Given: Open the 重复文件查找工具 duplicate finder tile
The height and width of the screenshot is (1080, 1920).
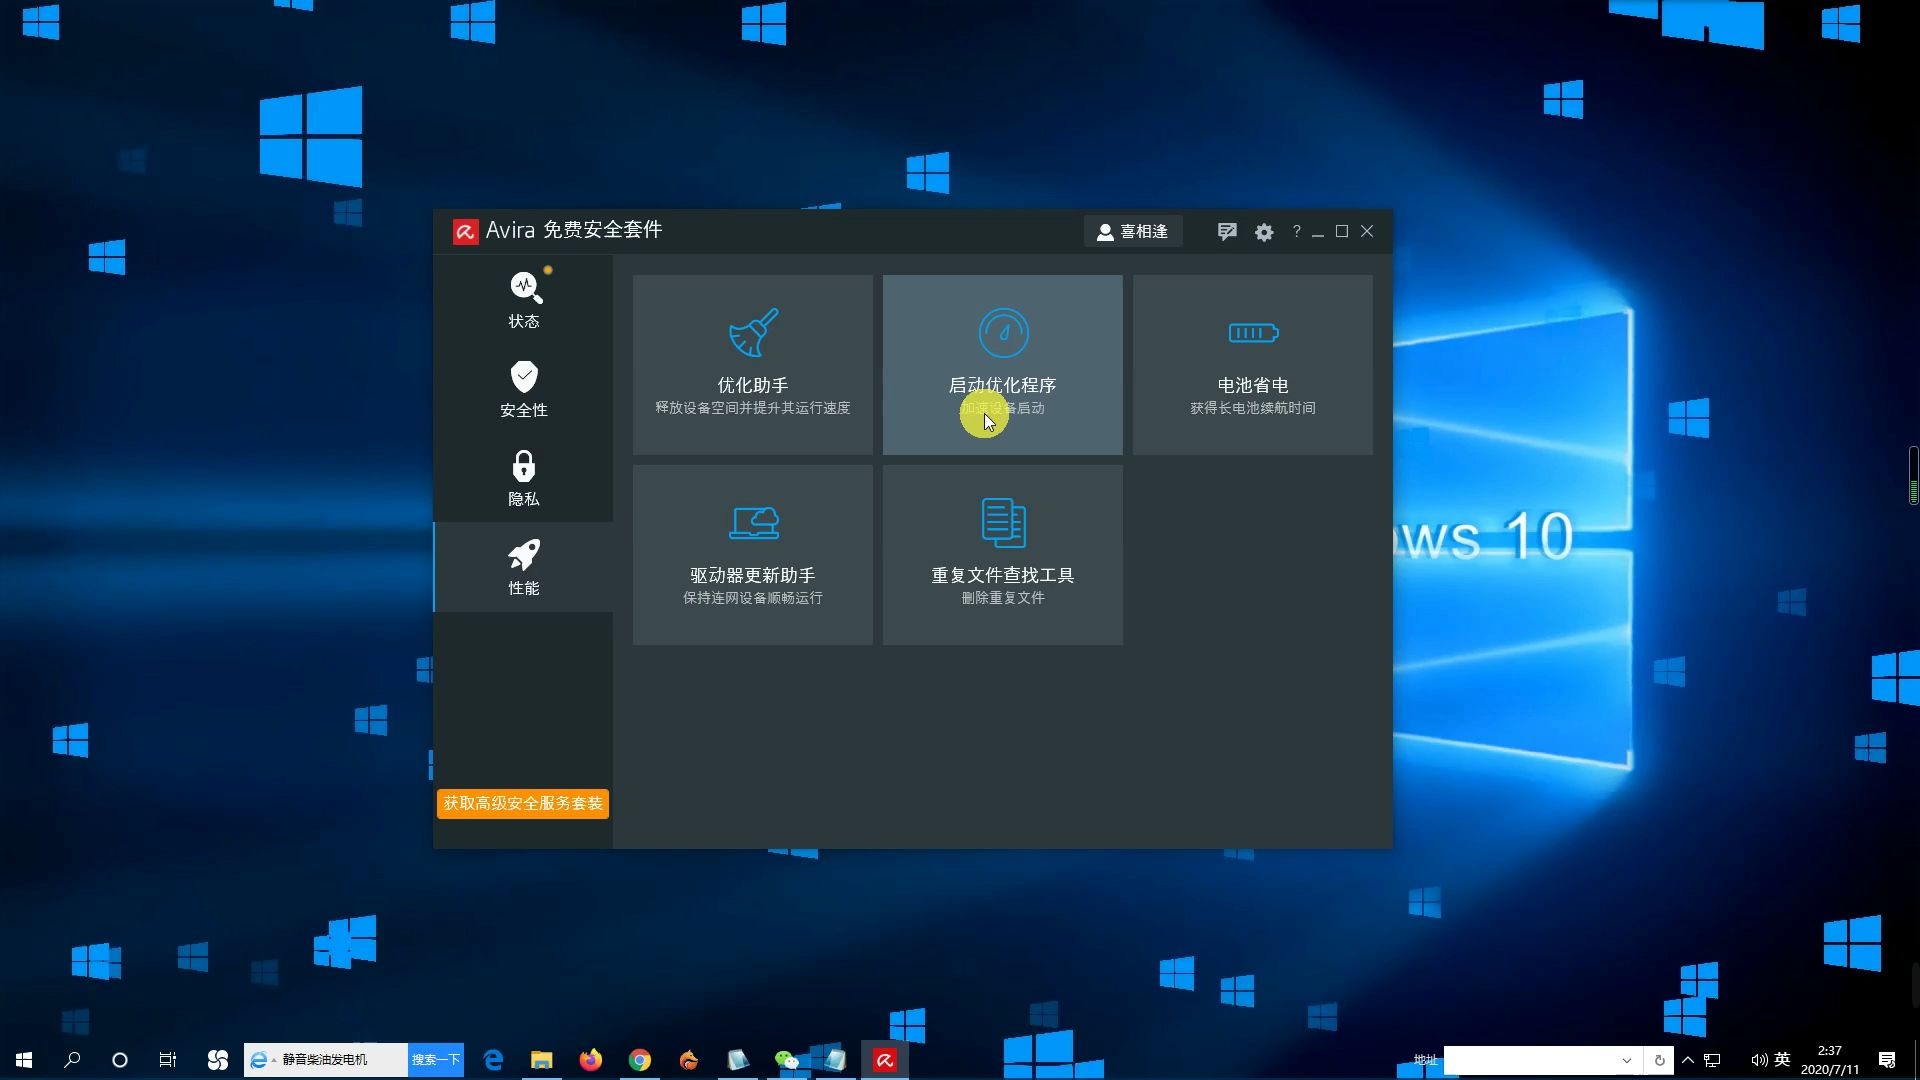Looking at the screenshot, I should [x=1003, y=555].
